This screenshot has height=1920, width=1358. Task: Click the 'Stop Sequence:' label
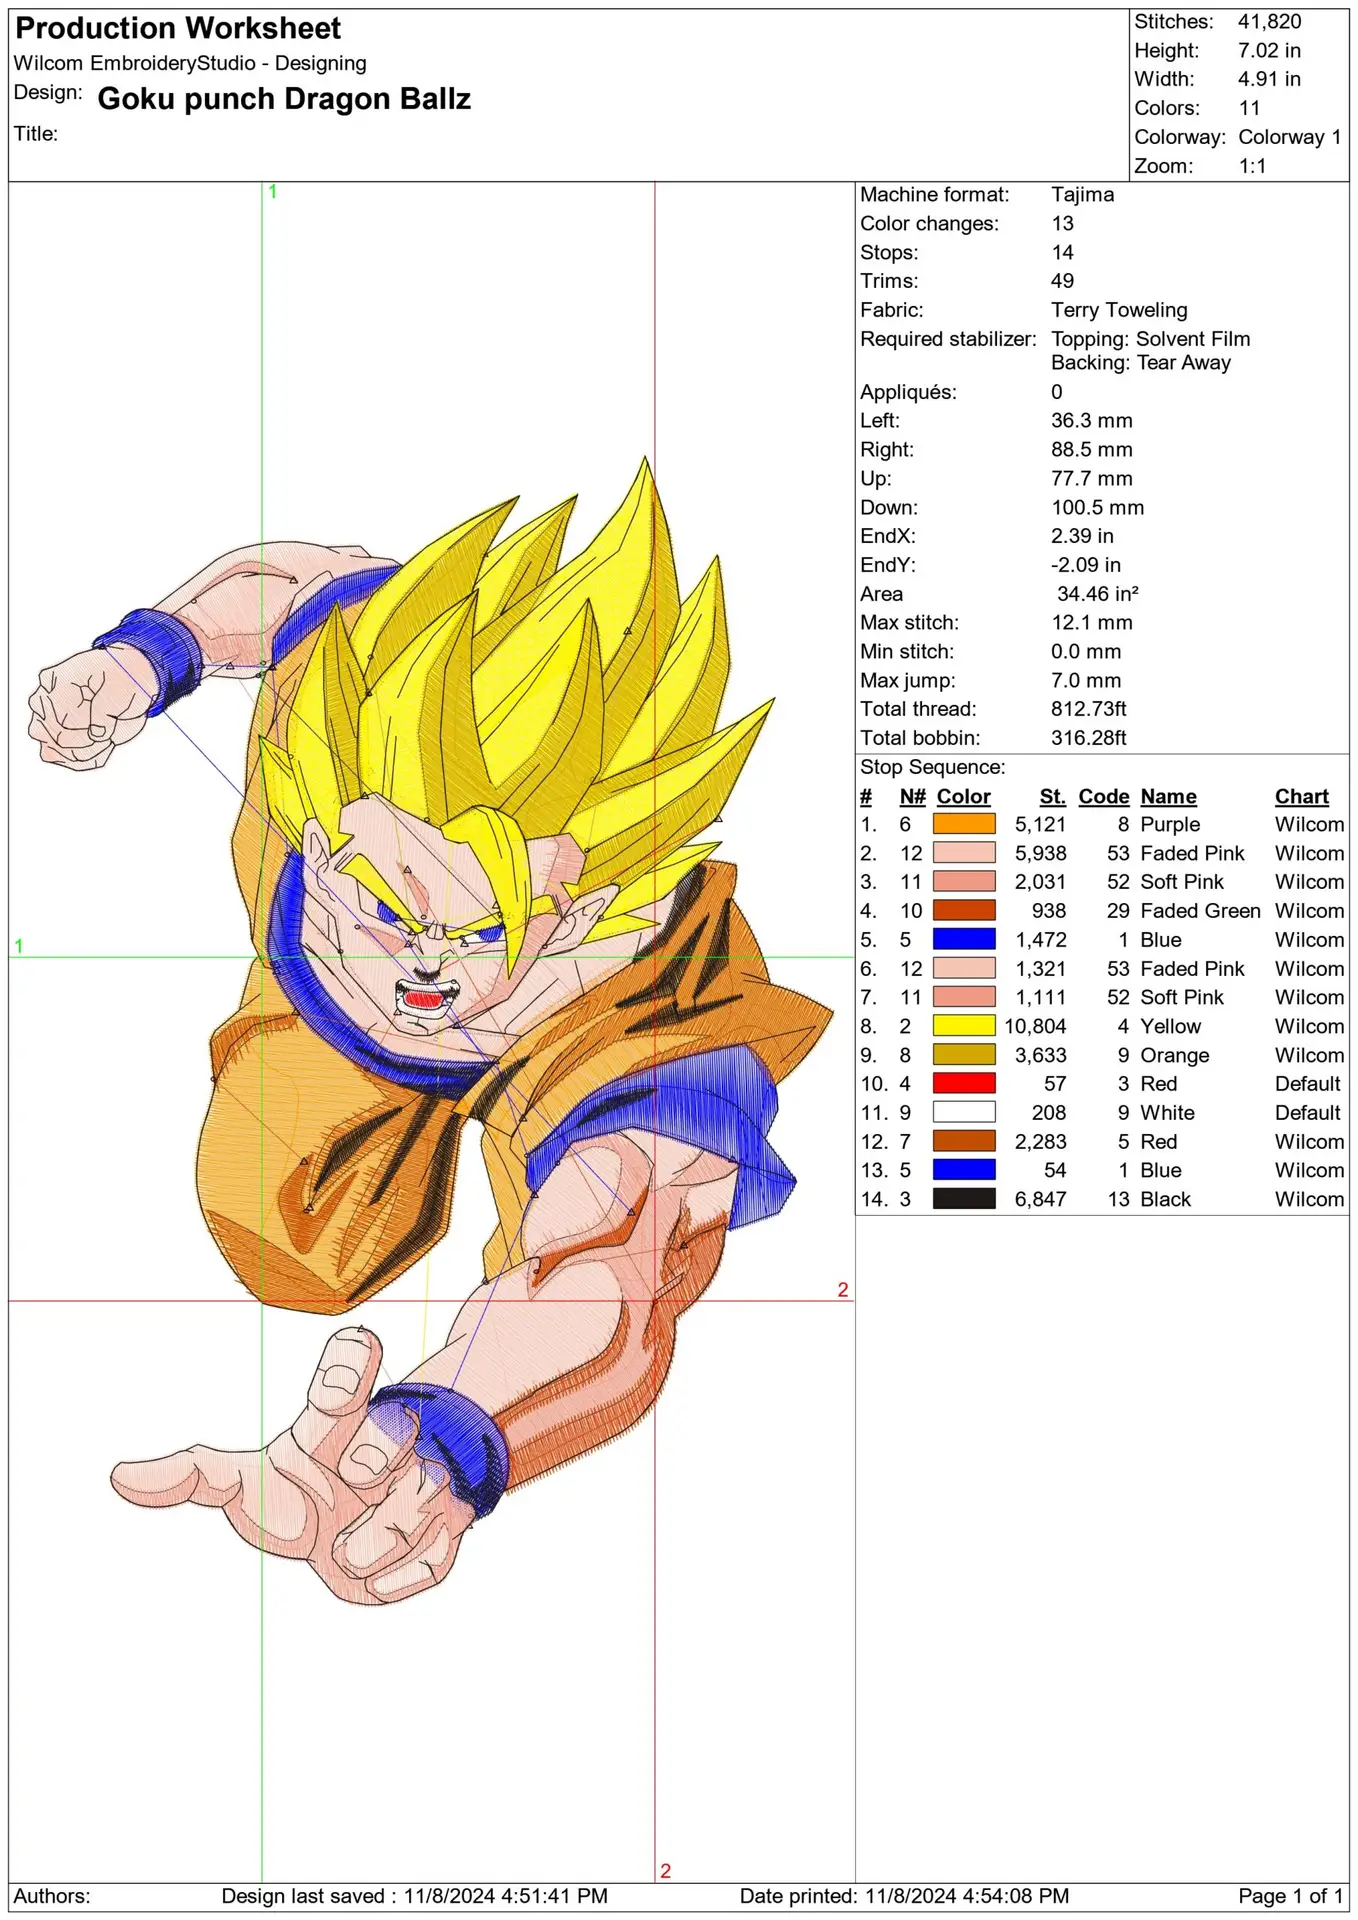(932, 767)
